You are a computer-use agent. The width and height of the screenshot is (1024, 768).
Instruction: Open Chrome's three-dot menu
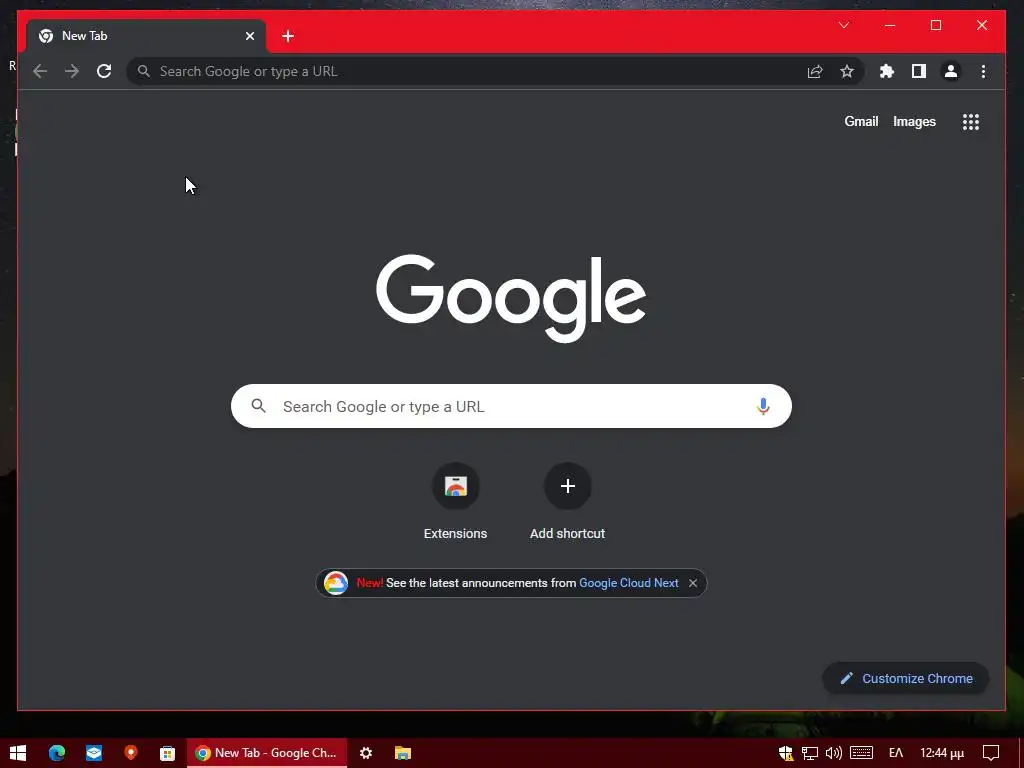tap(984, 71)
